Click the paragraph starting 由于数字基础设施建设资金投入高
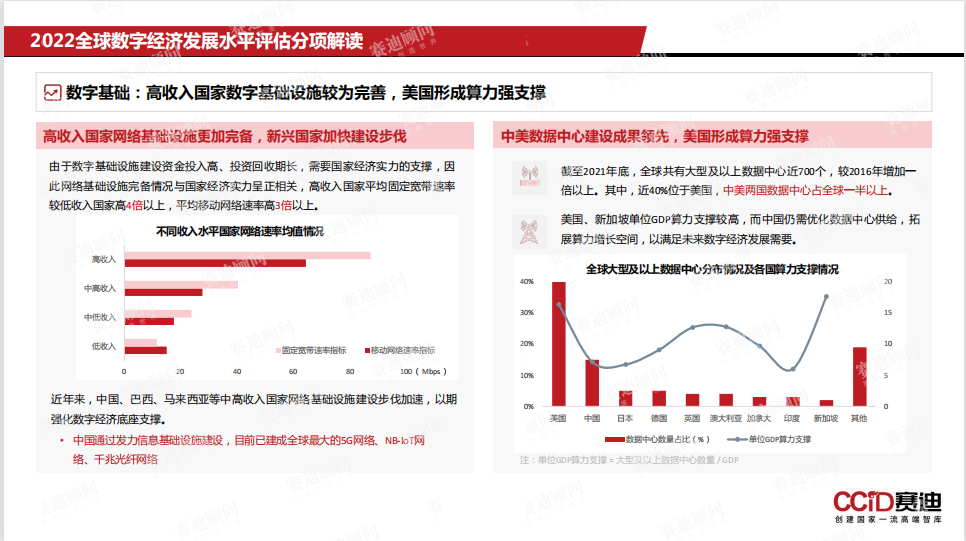This screenshot has height=541, width=966. tap(252, 186)
